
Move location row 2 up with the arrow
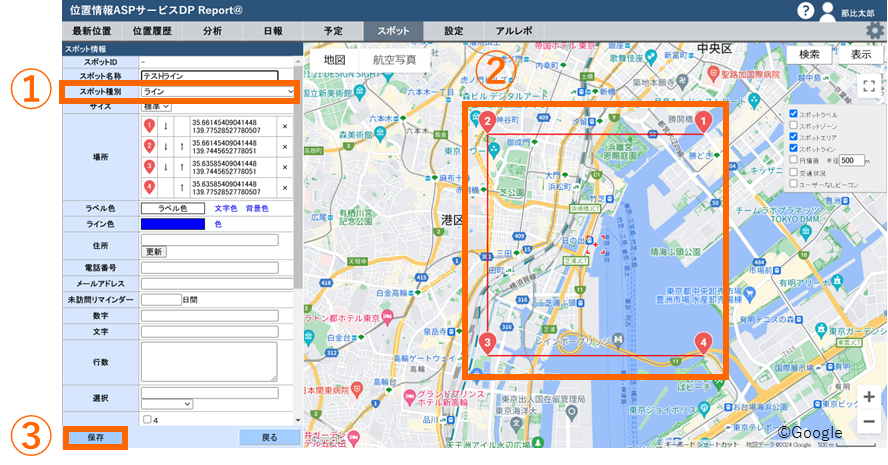181,147
